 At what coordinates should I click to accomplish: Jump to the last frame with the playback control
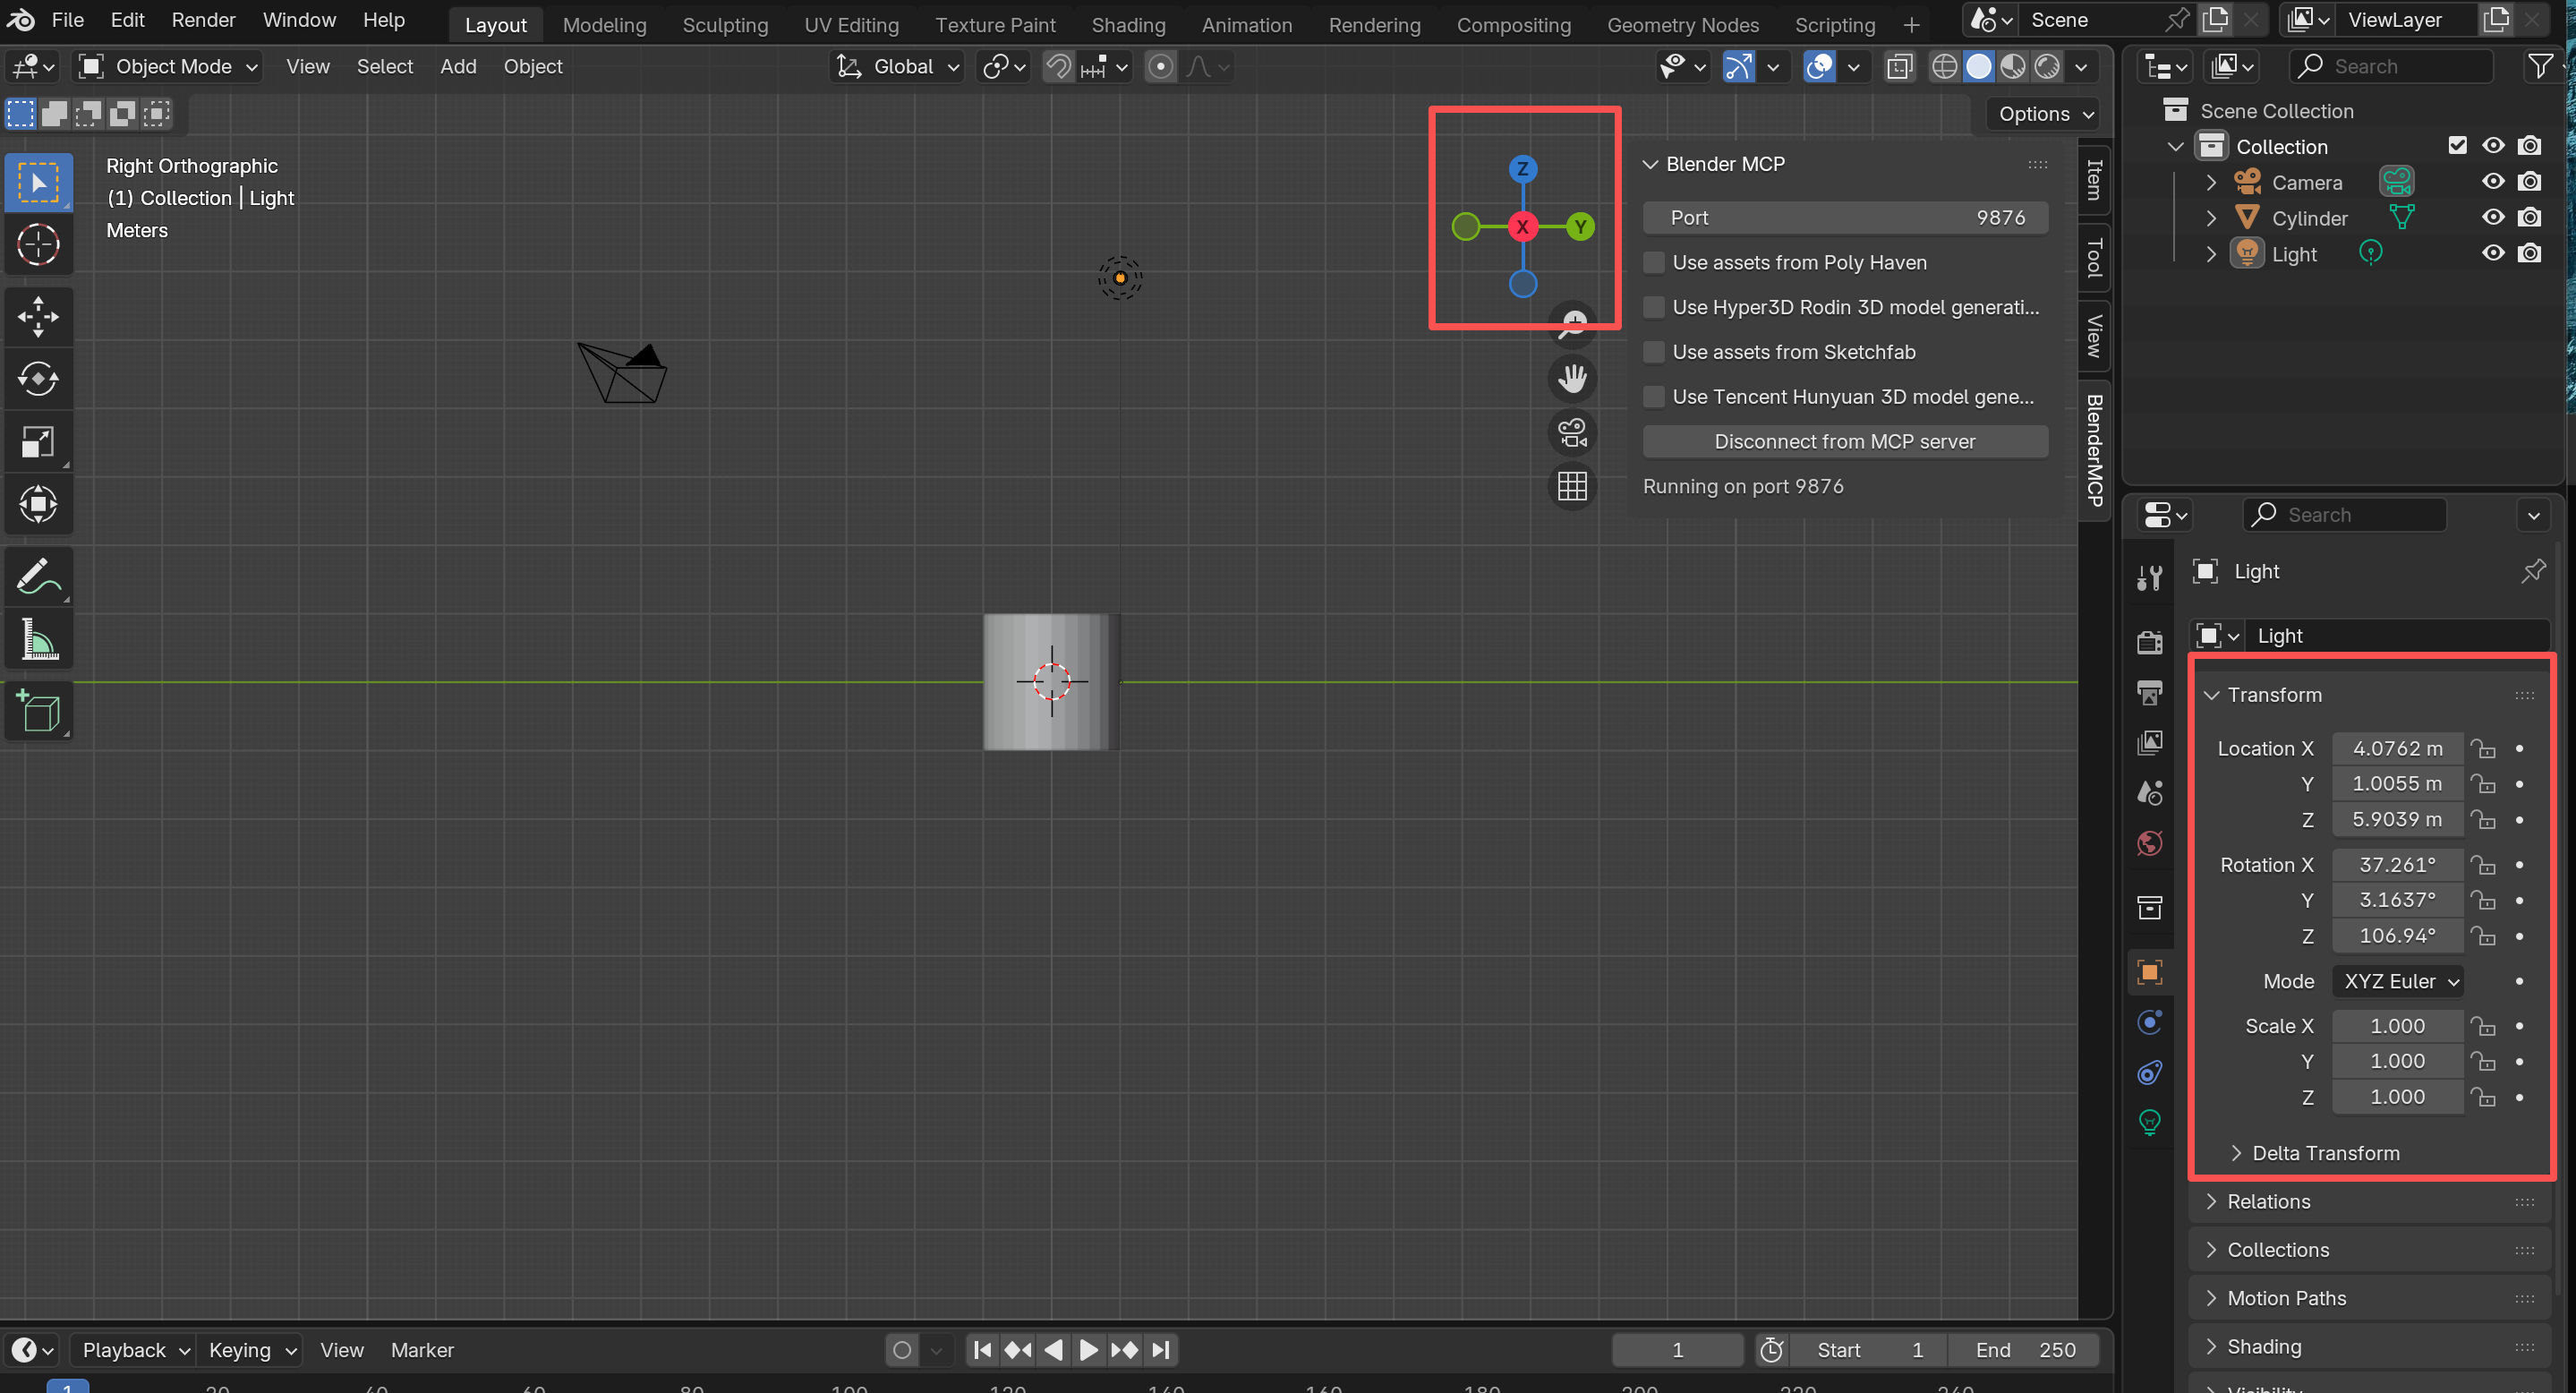click(x=1161, y=1349)
